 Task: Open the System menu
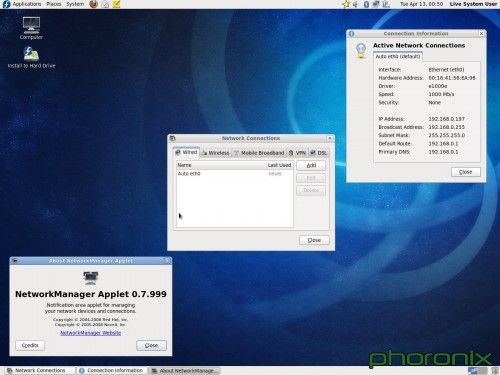75,4
